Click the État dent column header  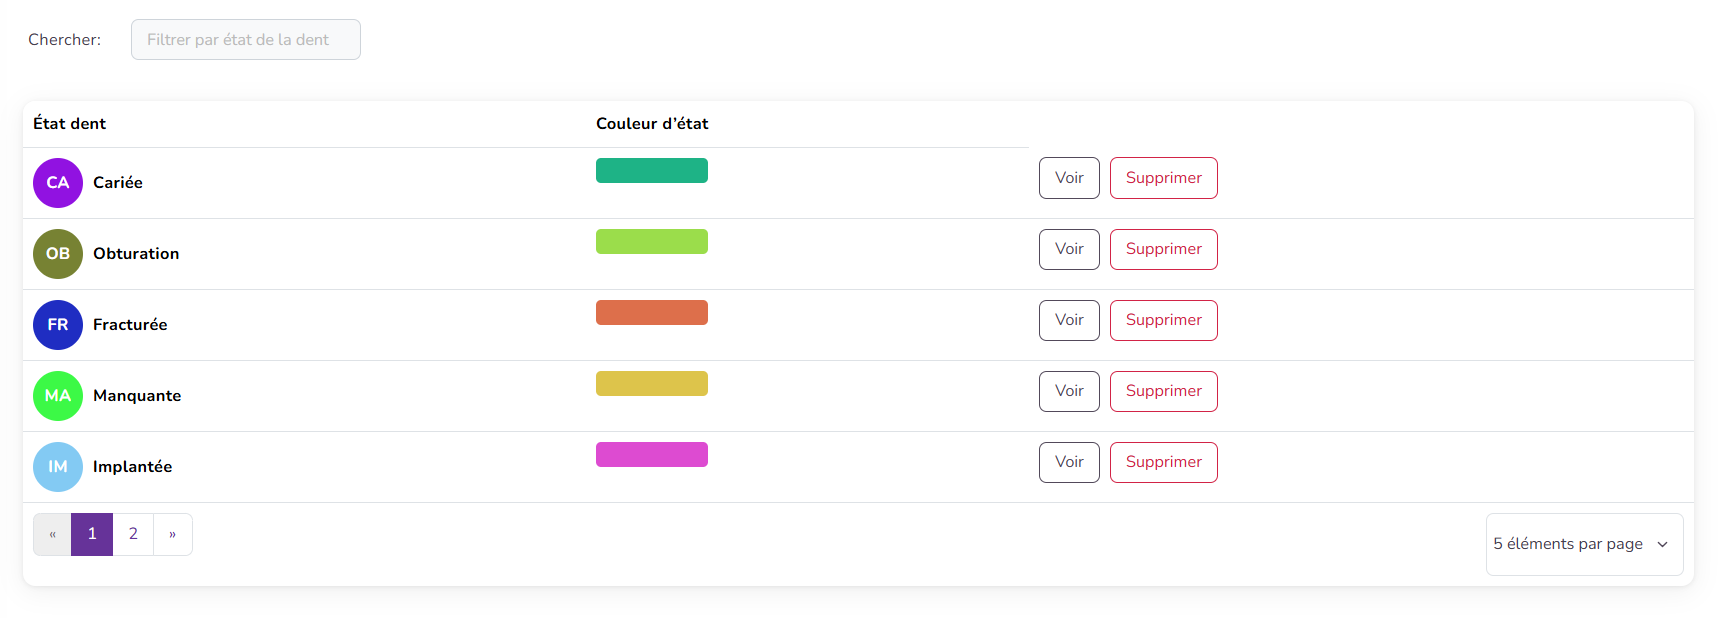tap(69, 124)
